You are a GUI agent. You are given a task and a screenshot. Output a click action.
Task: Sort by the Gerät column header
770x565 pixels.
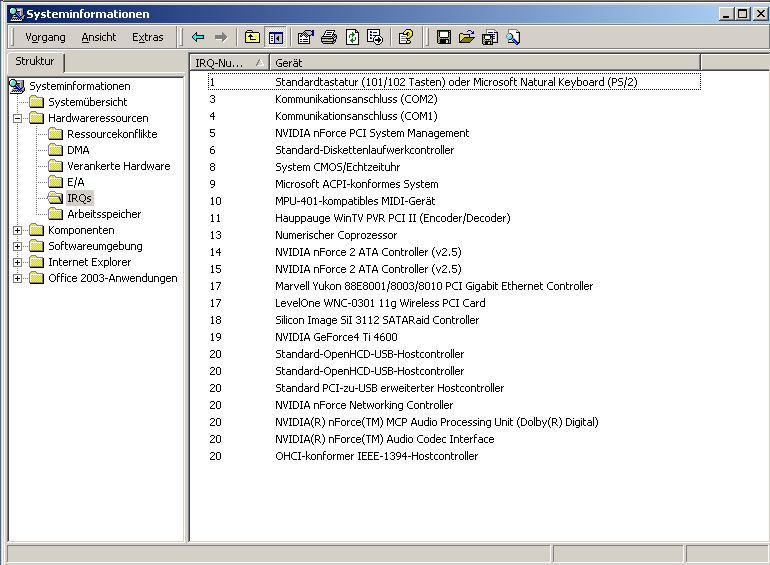[485, 63]
